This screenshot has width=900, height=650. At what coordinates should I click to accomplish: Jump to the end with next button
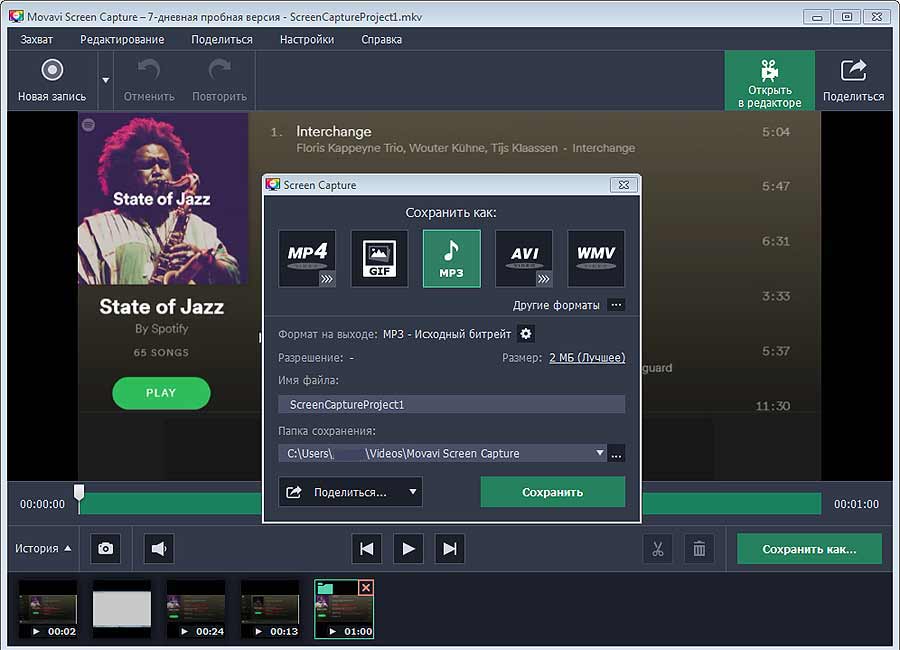[x=450, y=548]
